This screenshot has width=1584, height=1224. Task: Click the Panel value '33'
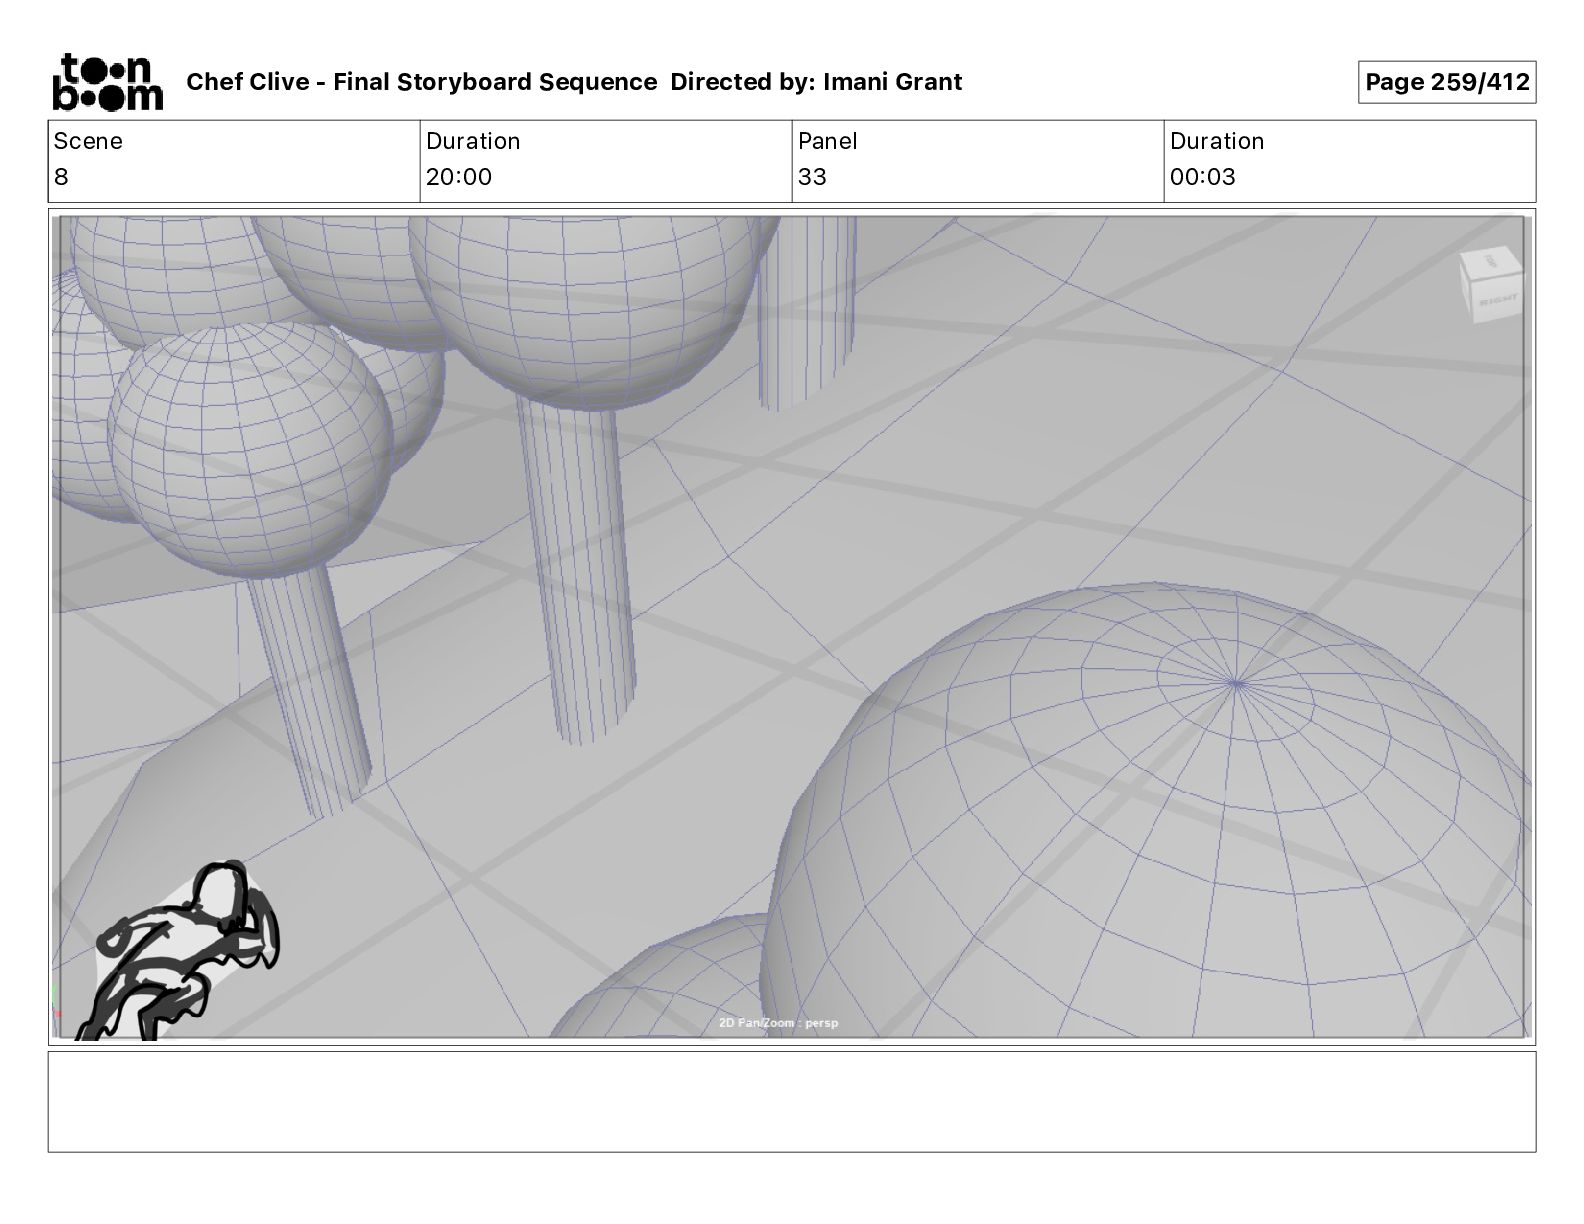click(x=812, y=177)
